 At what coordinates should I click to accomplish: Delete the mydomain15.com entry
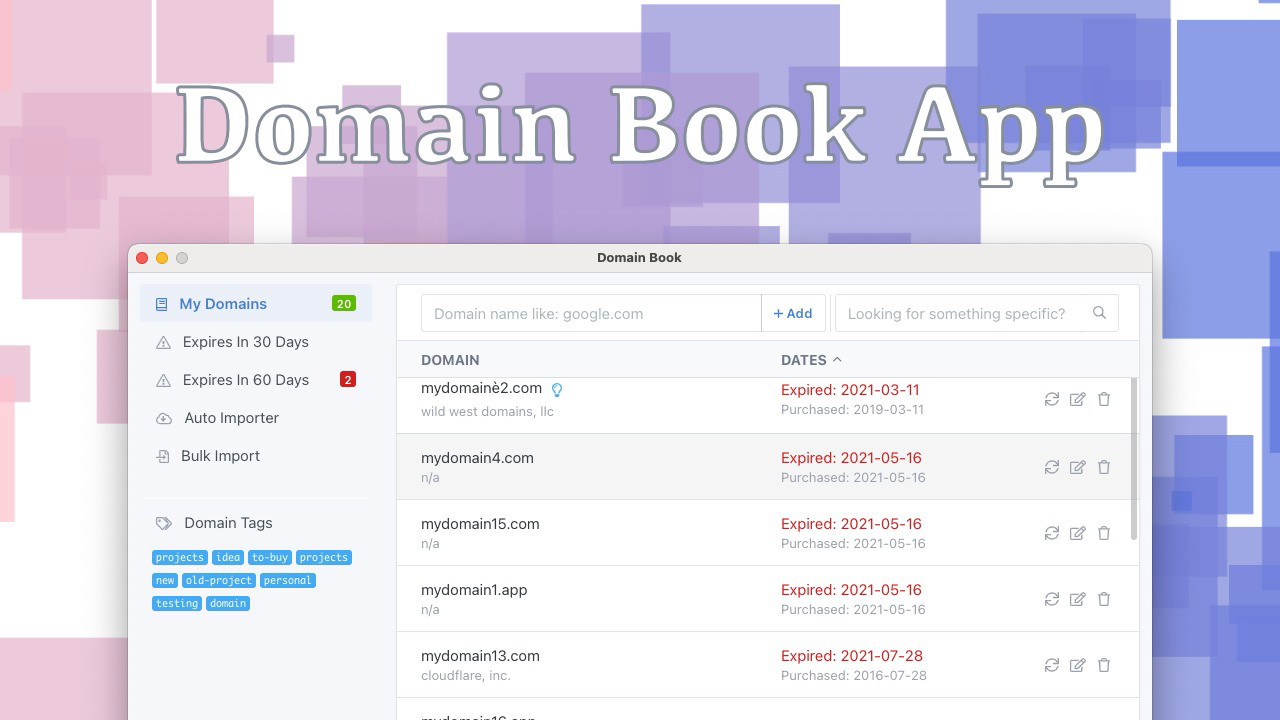pyautogui.click(x=1104, y=533)
